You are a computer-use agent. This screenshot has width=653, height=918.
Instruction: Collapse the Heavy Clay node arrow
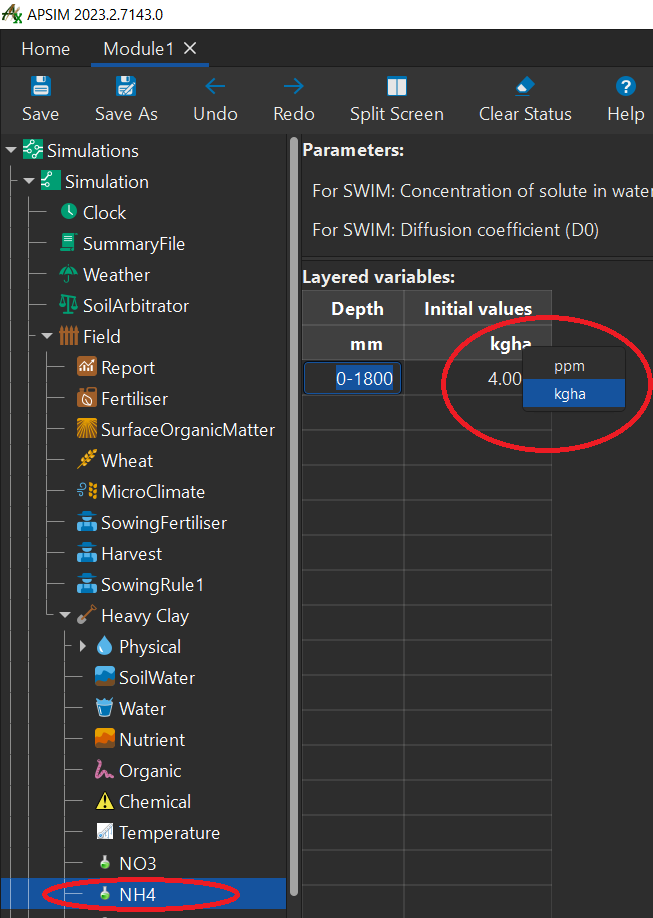point(65,615)
